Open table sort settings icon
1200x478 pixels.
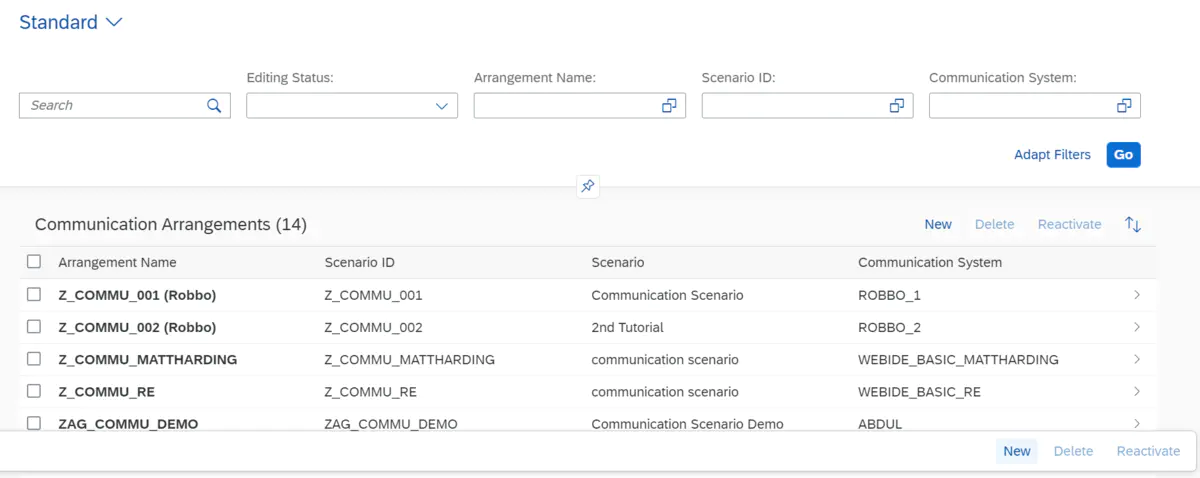(x=1133, y=224)
